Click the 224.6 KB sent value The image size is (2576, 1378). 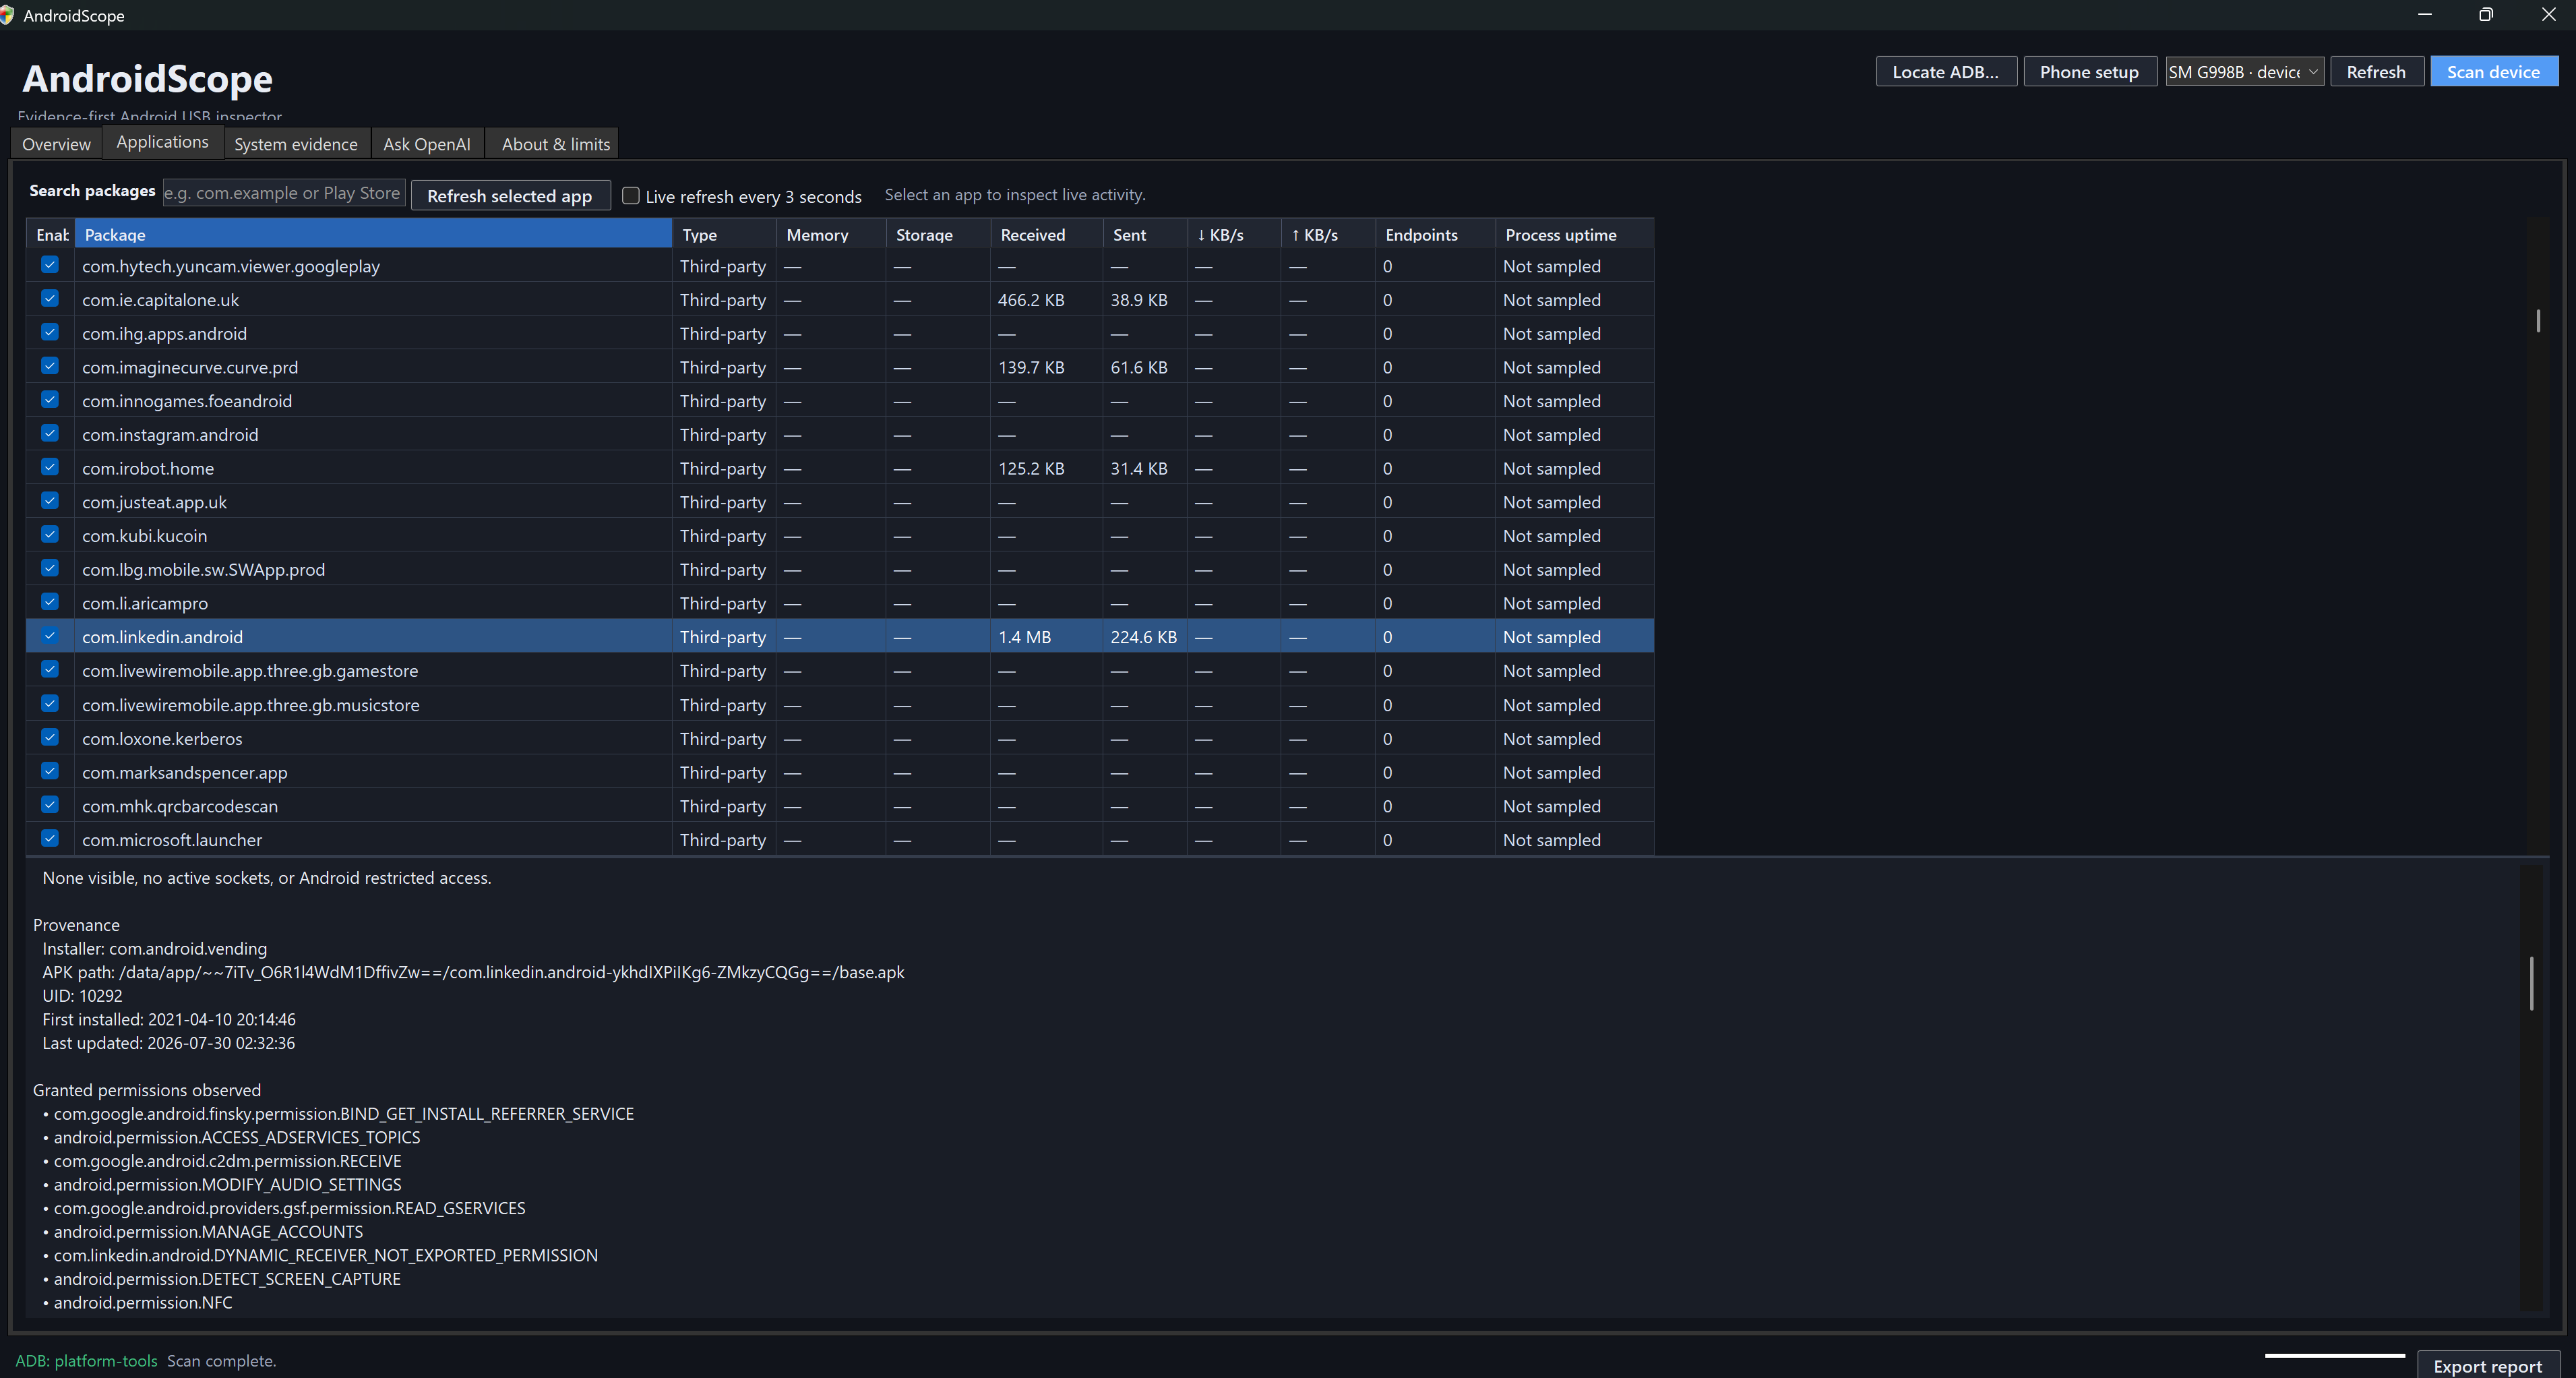coord(1144,636)
